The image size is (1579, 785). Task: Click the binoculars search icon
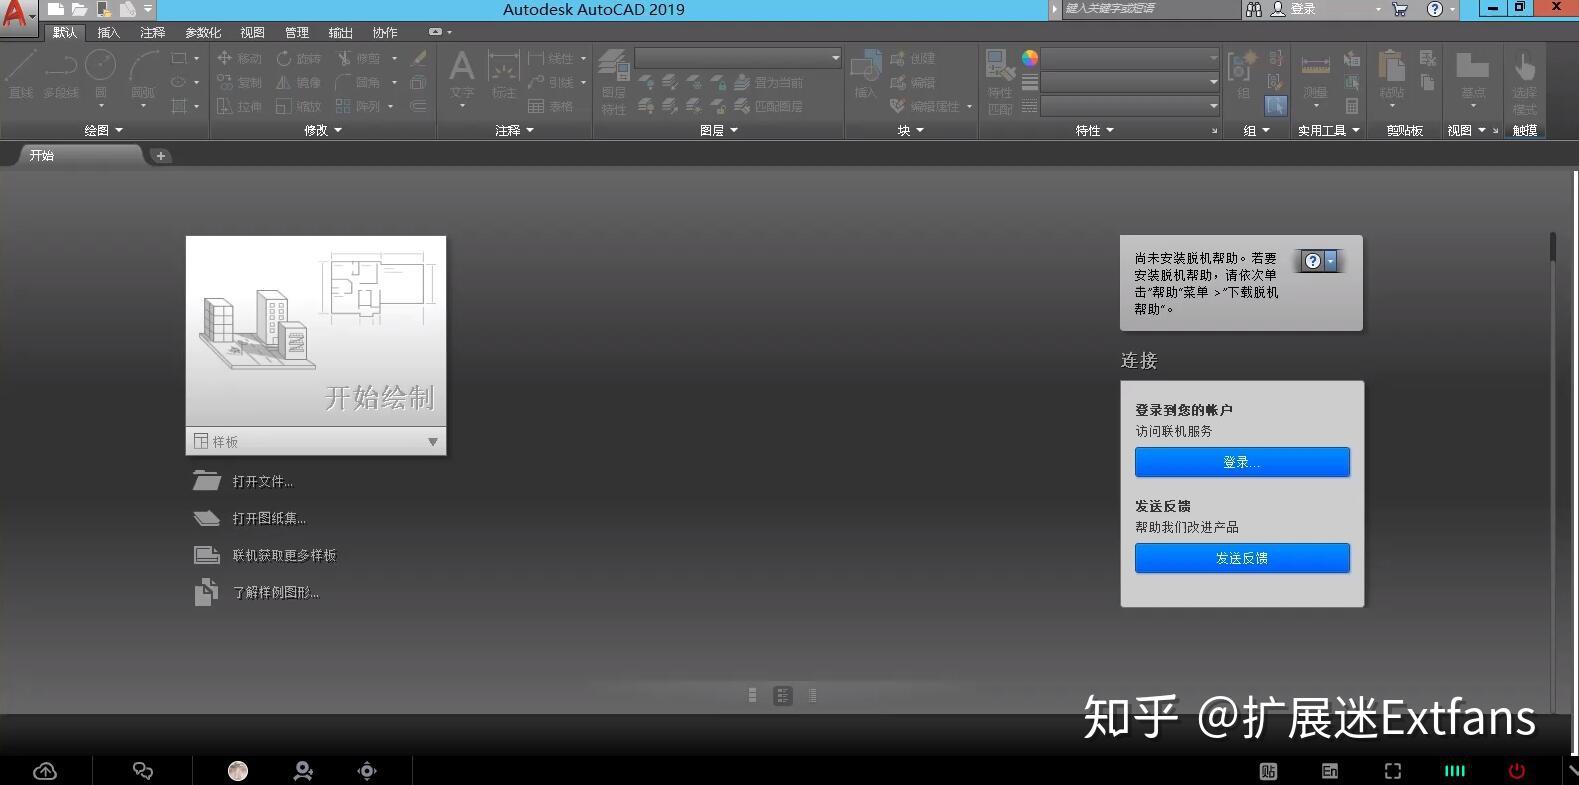pyautogui.click(x=1254, y=9)
